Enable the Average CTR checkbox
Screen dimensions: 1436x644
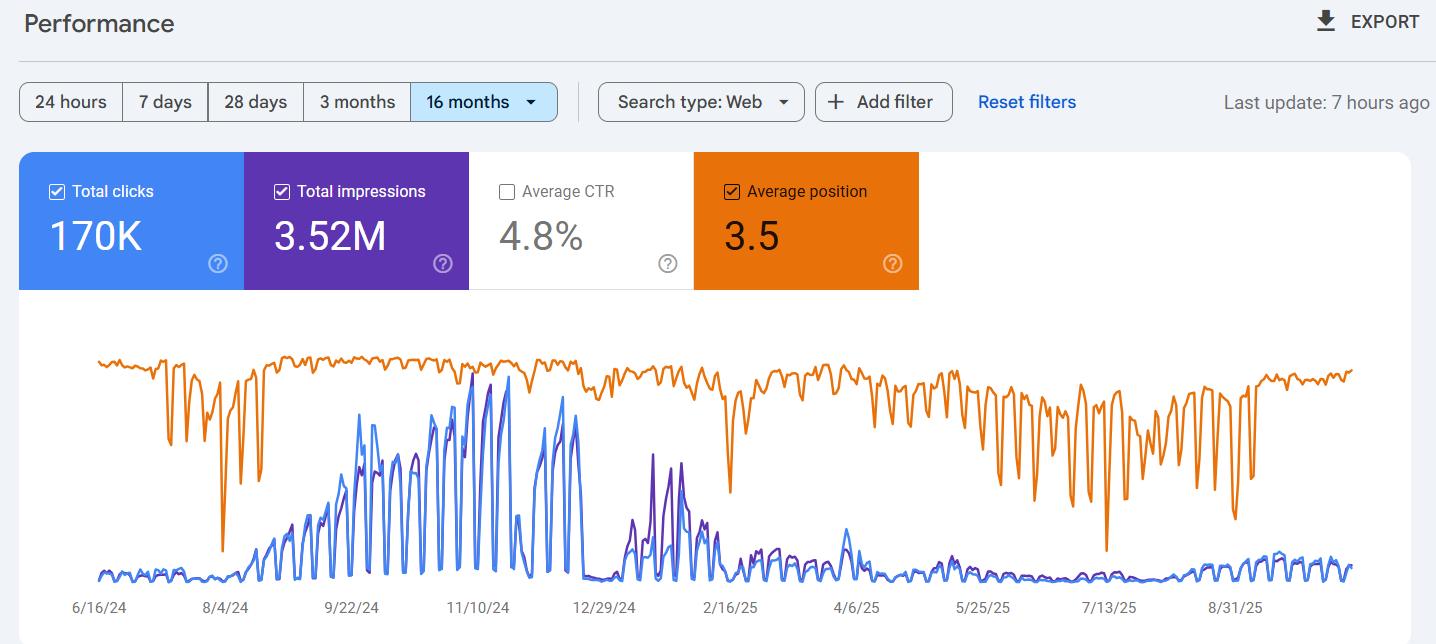tap(506, 191)
